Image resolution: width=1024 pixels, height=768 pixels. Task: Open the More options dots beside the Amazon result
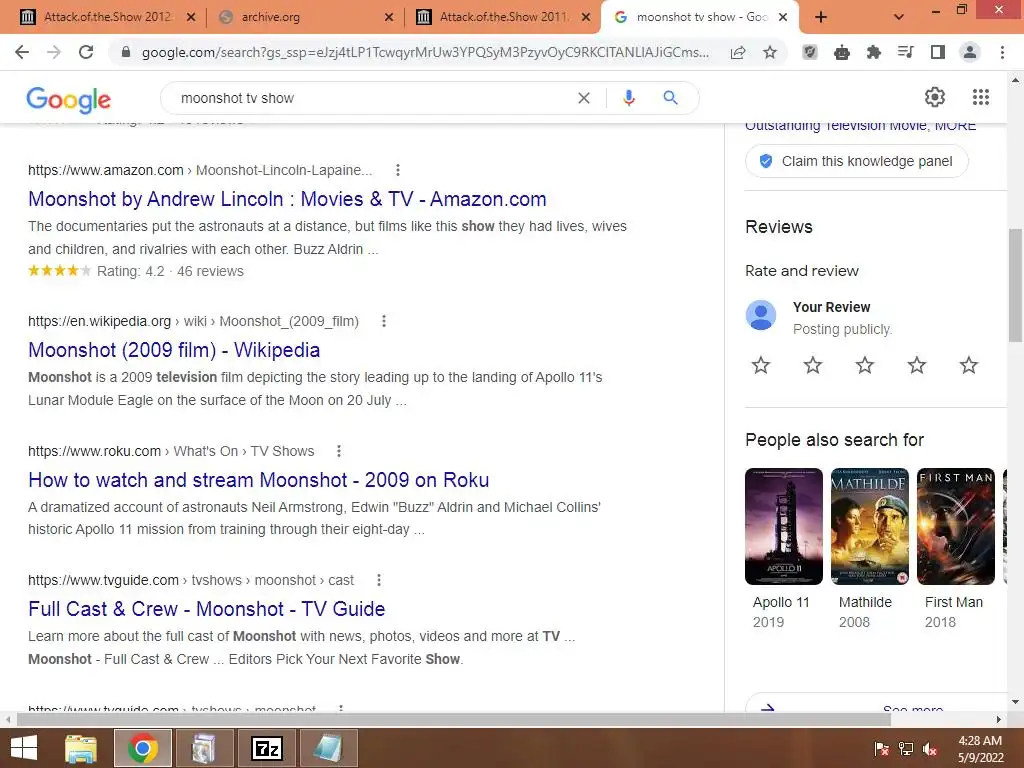398,170
